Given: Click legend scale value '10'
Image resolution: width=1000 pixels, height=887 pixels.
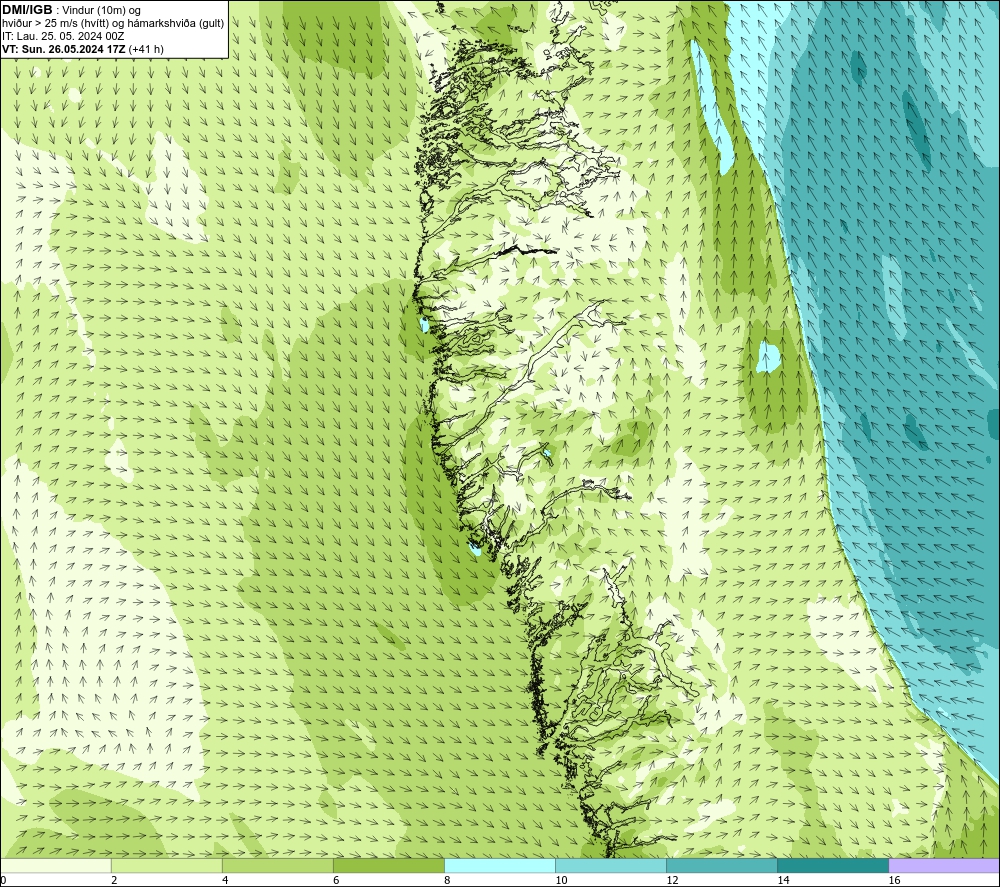Looking at the screenshot, I should (x=561, y=881).
